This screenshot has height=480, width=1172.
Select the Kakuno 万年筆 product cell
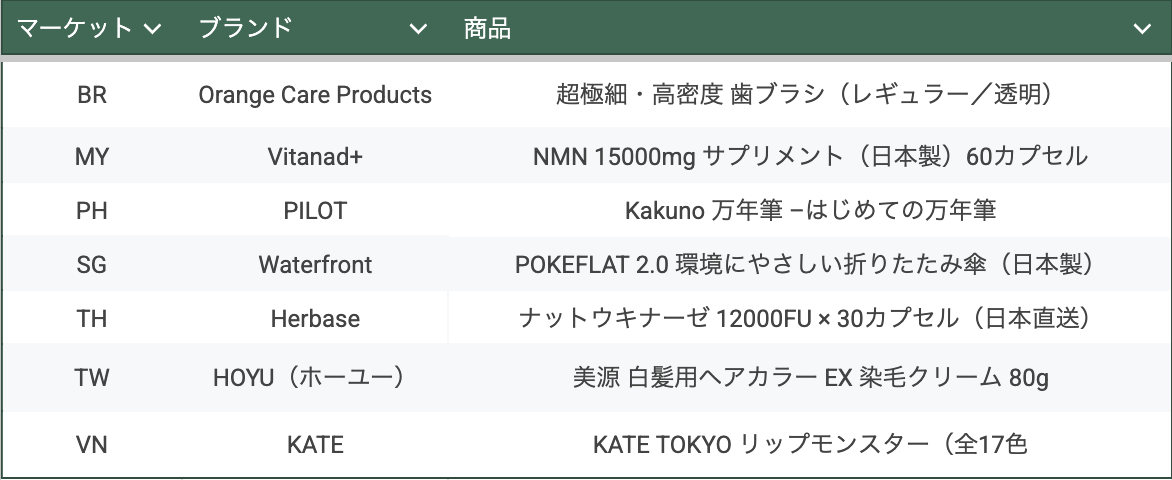[810, 211]
